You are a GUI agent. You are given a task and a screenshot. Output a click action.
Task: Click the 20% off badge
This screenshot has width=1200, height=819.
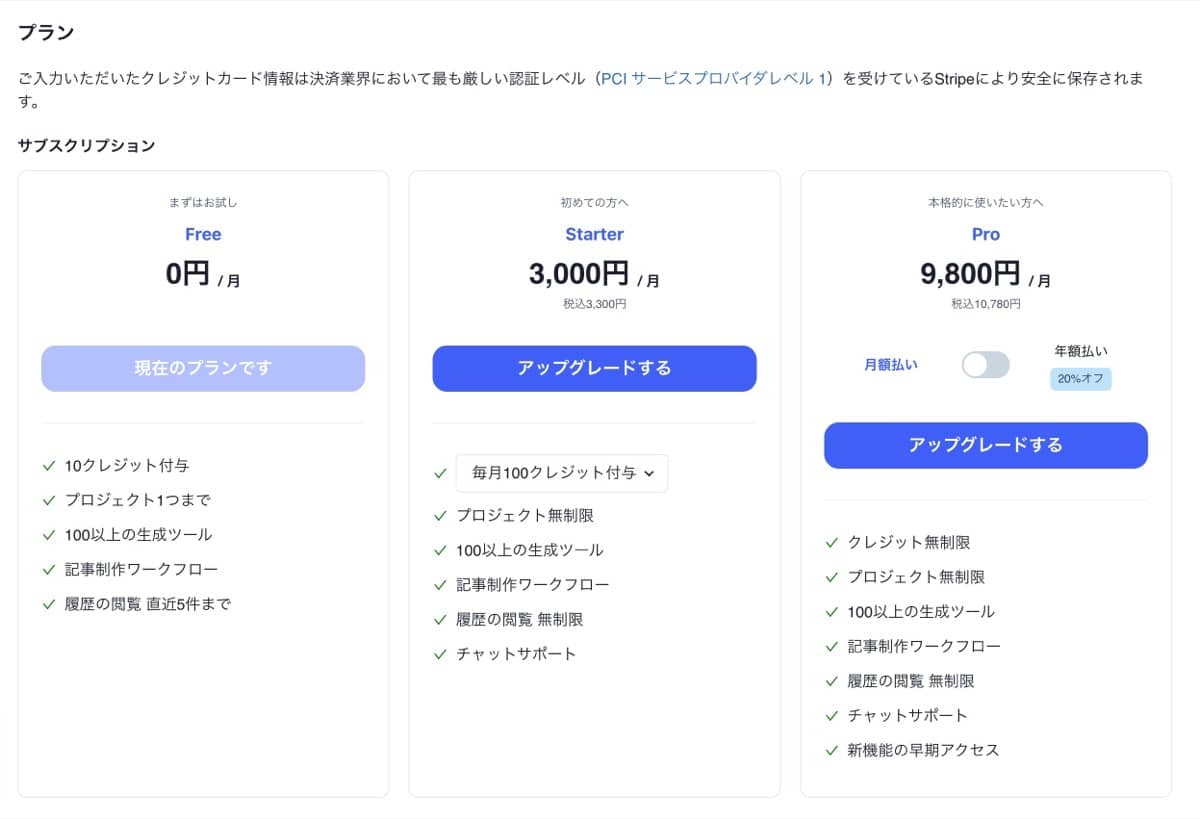1080,379
